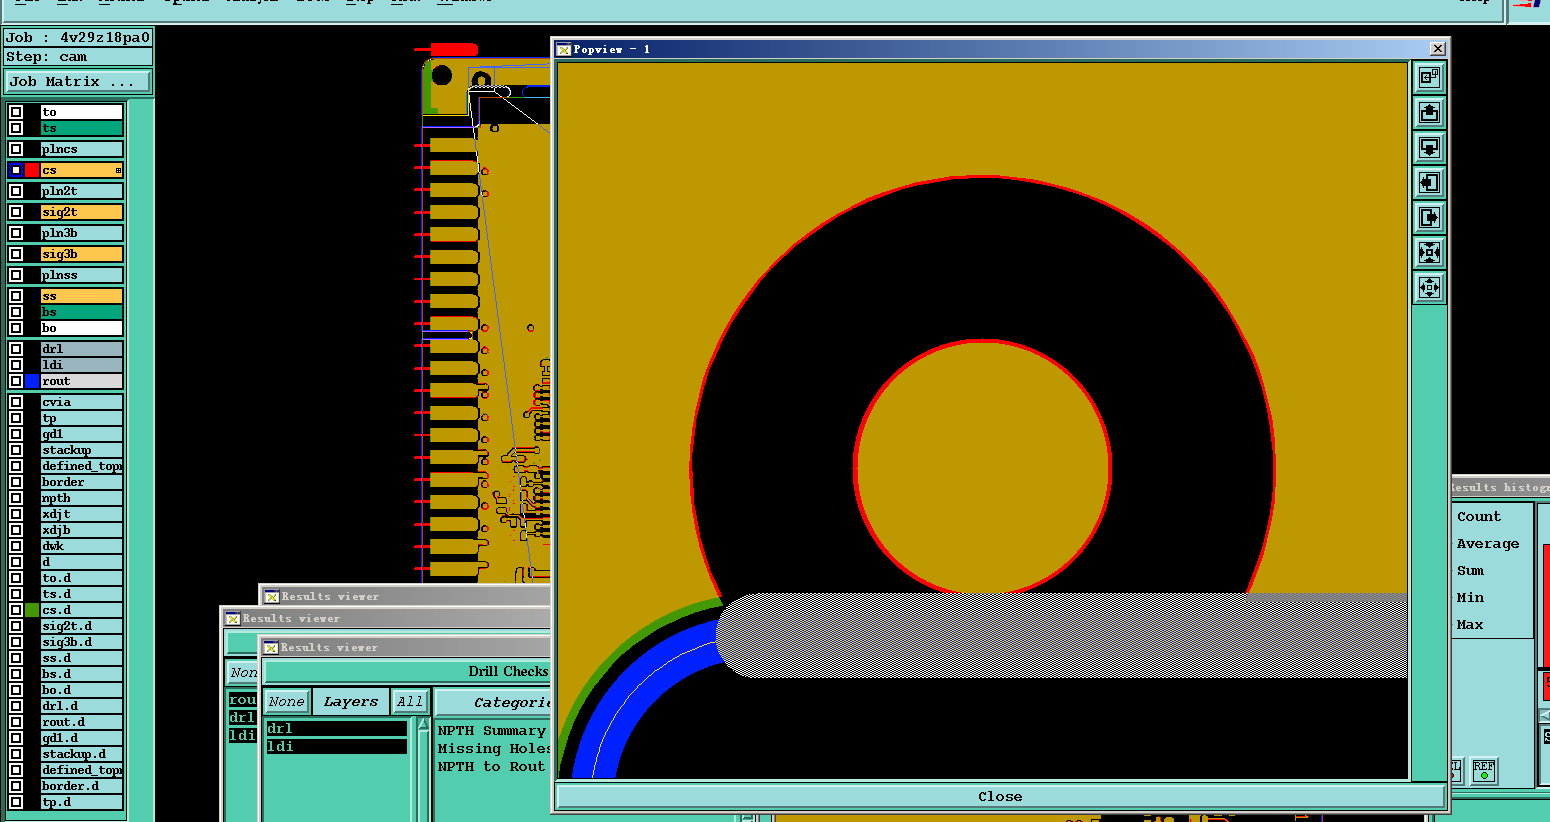Select the stackup layer name

81,450
